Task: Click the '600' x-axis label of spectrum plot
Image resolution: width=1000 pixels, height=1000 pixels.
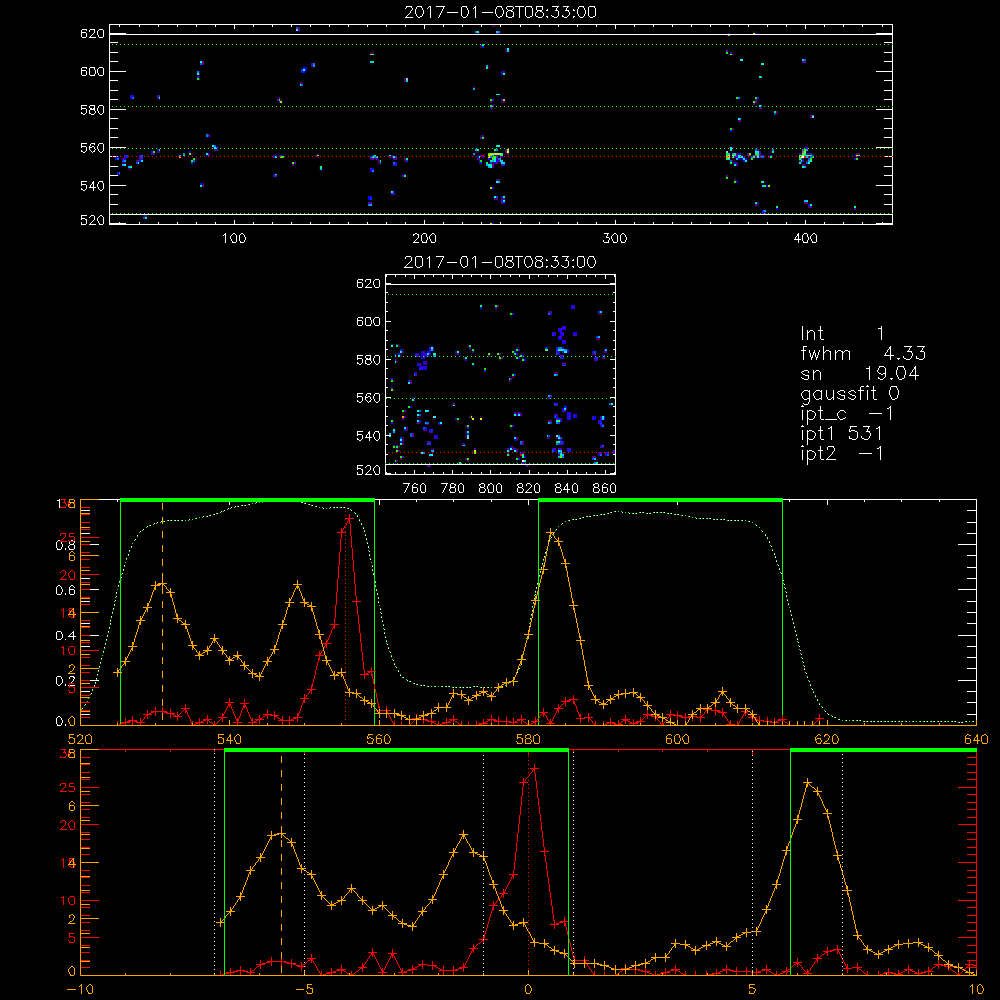Action: [x=677, y=739]
